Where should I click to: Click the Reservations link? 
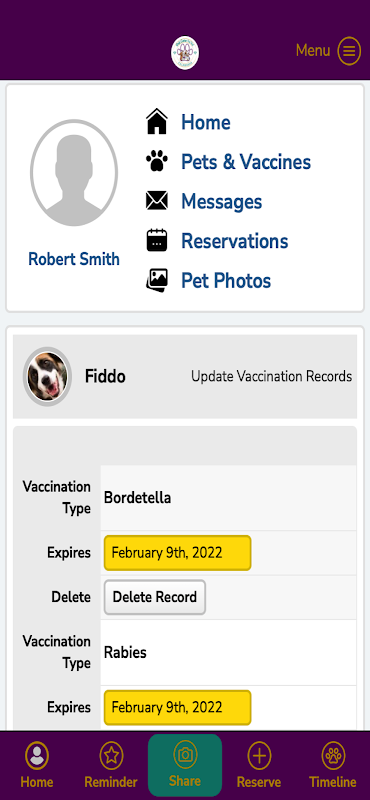[x=235, y=241]
